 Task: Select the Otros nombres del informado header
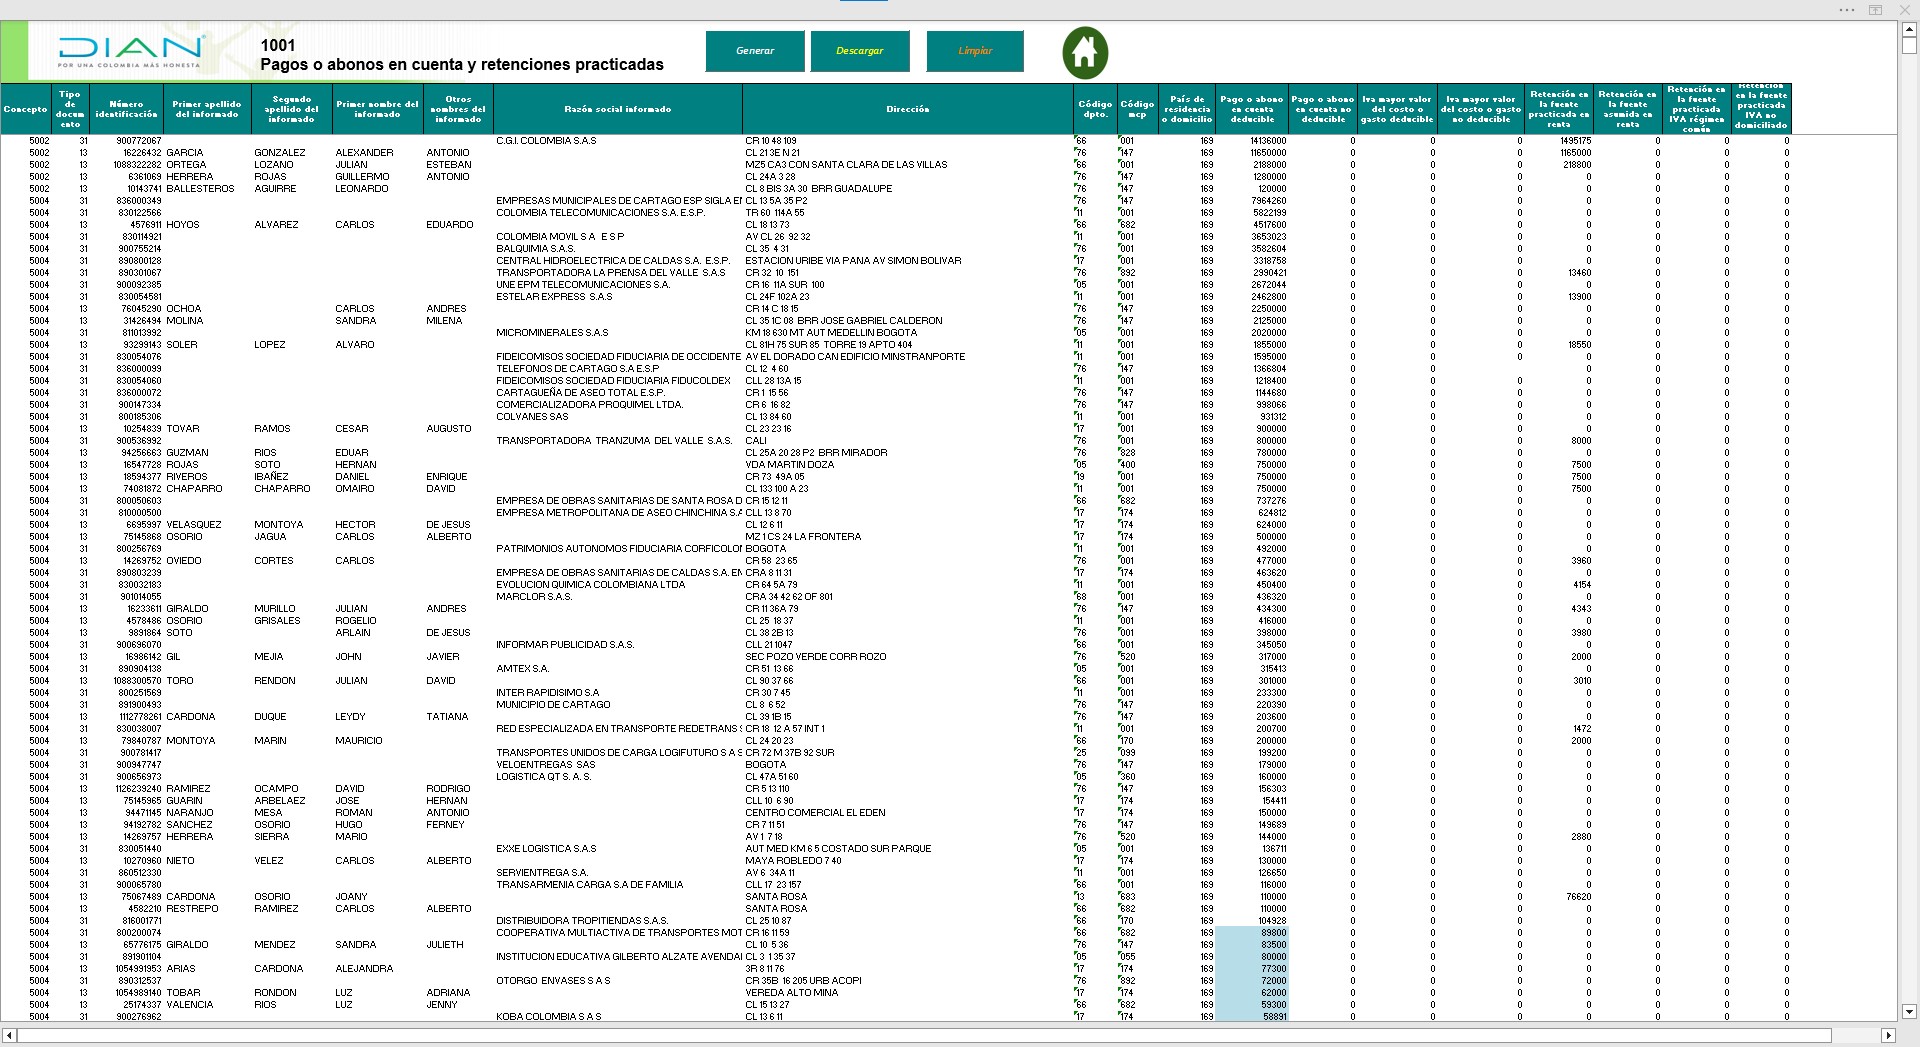pyautogui.click(x=458, y=109)
